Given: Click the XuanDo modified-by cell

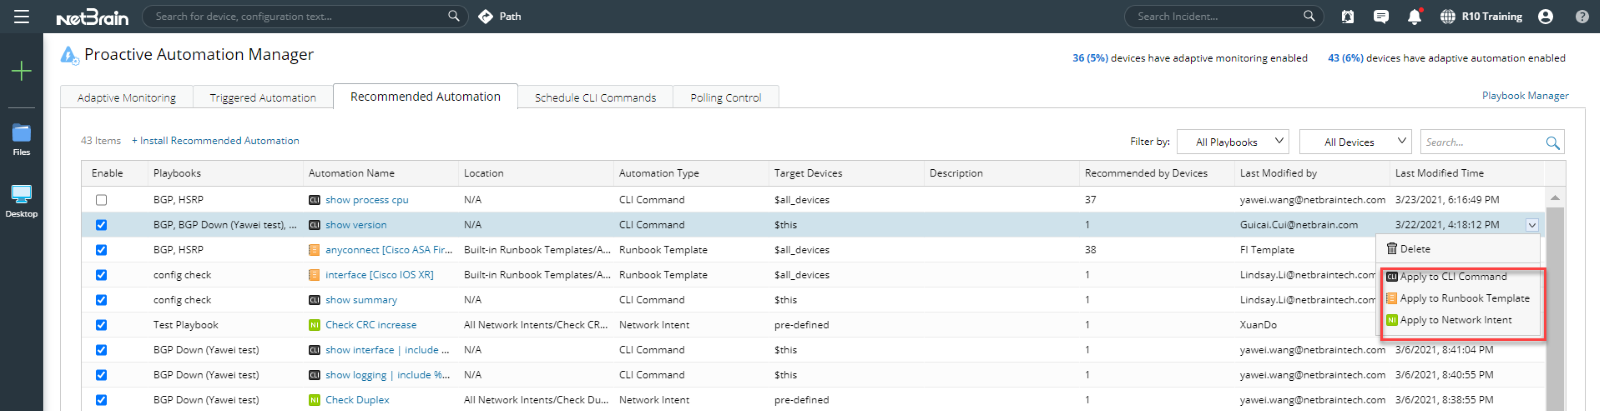Looking at the screenshot, I should (x=1258, y=325).
